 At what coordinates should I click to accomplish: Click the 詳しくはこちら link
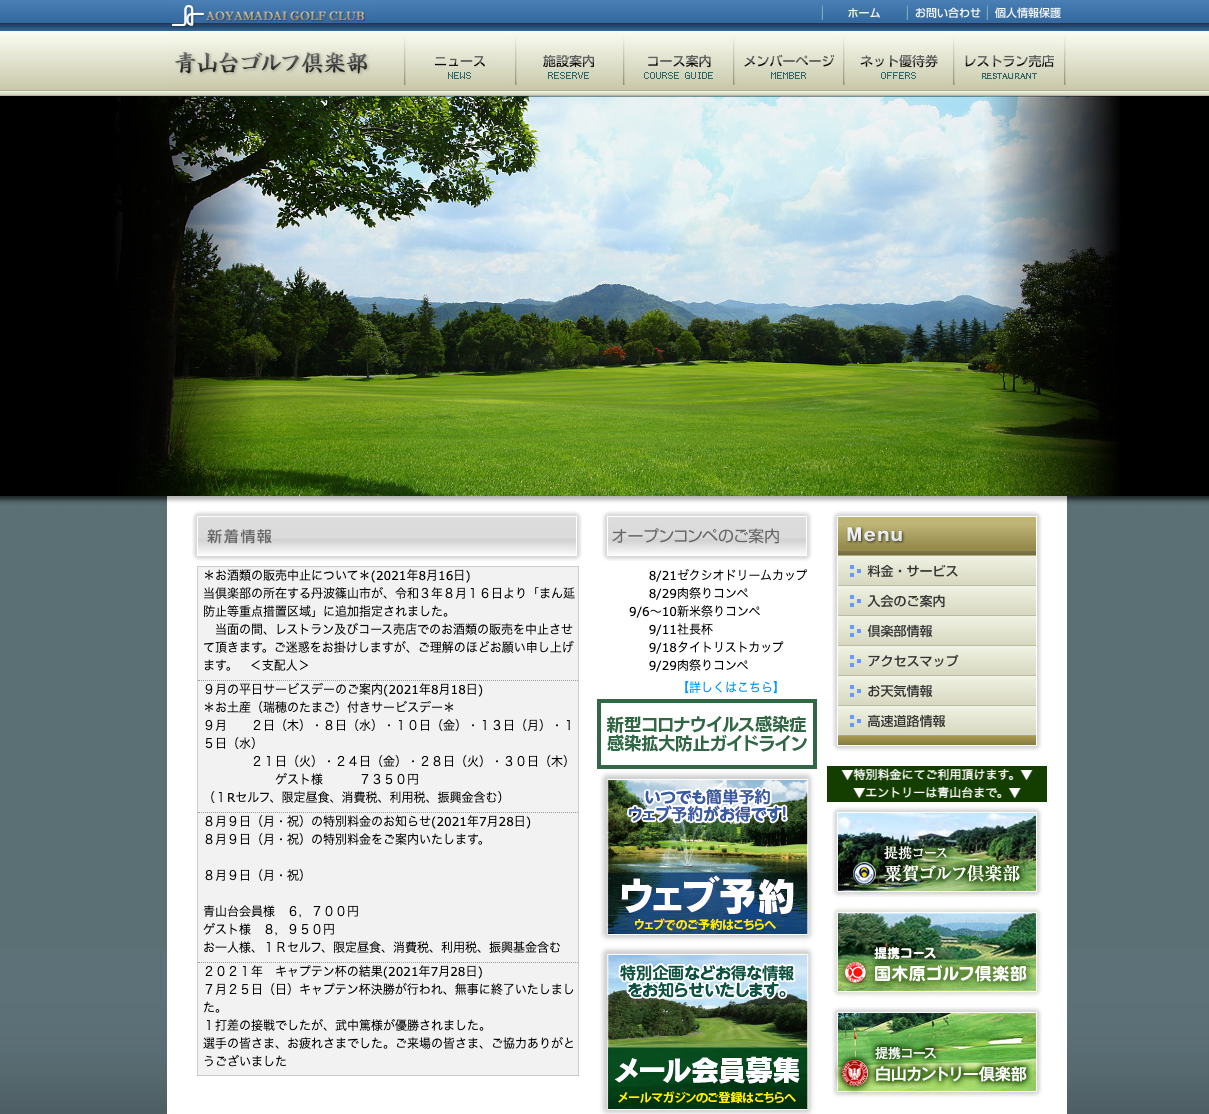(x=731, y=687)
